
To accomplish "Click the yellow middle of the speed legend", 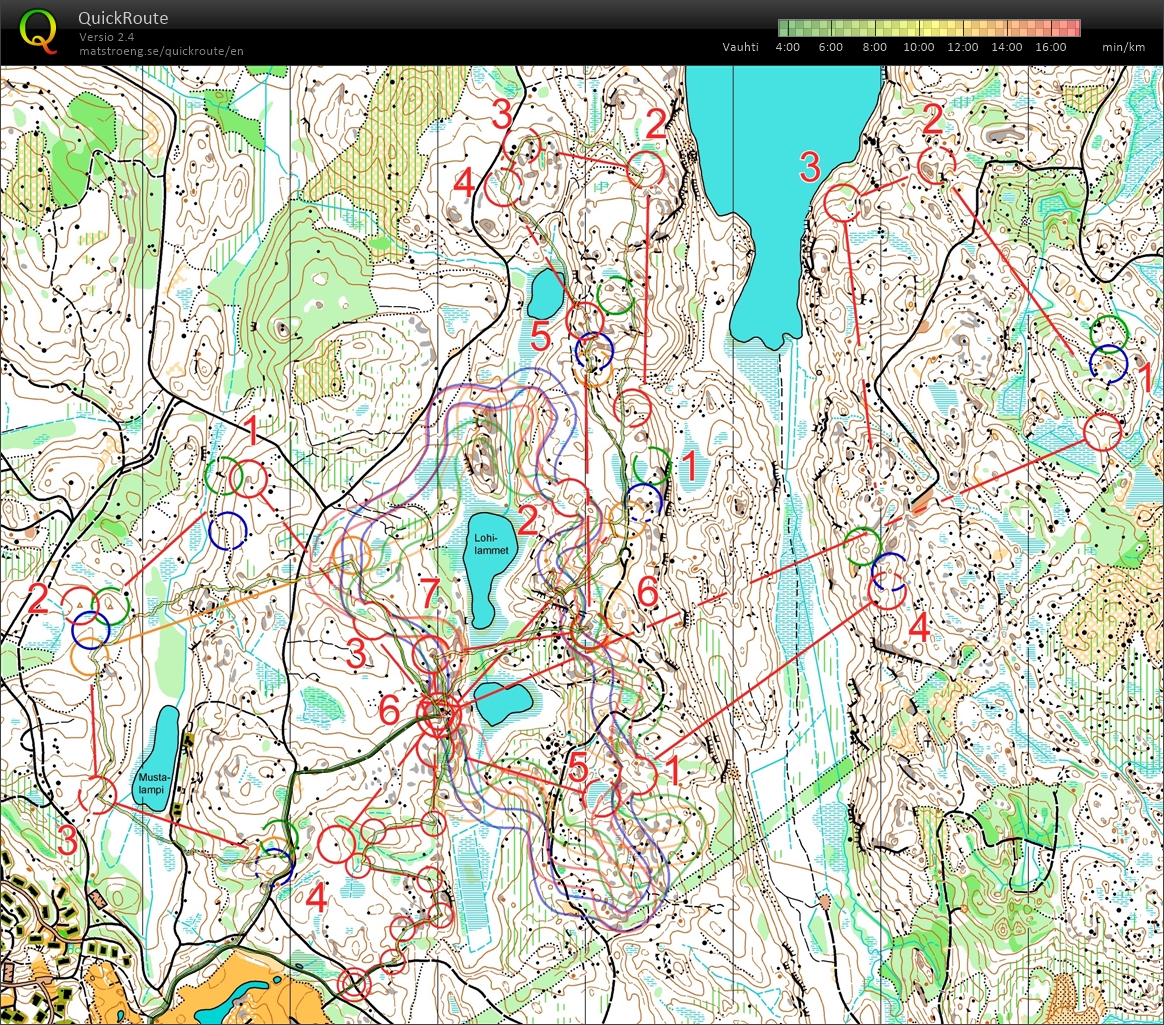I will coord(930,28).
